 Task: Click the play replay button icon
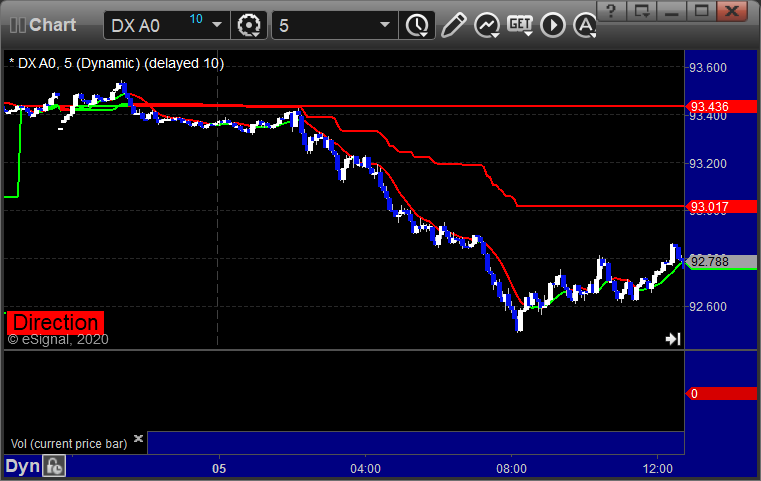[553, 25]
